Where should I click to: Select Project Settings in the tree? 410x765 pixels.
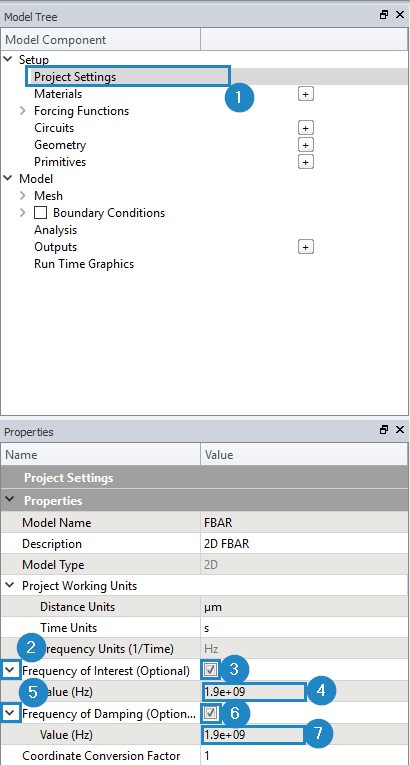click(75, 77)
